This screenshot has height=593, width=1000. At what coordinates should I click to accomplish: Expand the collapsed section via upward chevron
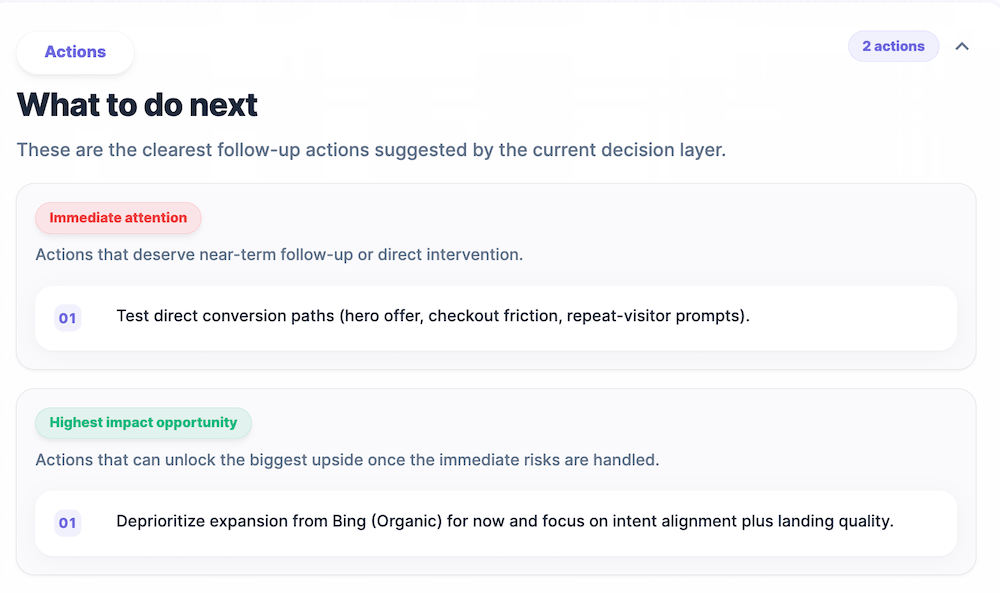(962, 46)
